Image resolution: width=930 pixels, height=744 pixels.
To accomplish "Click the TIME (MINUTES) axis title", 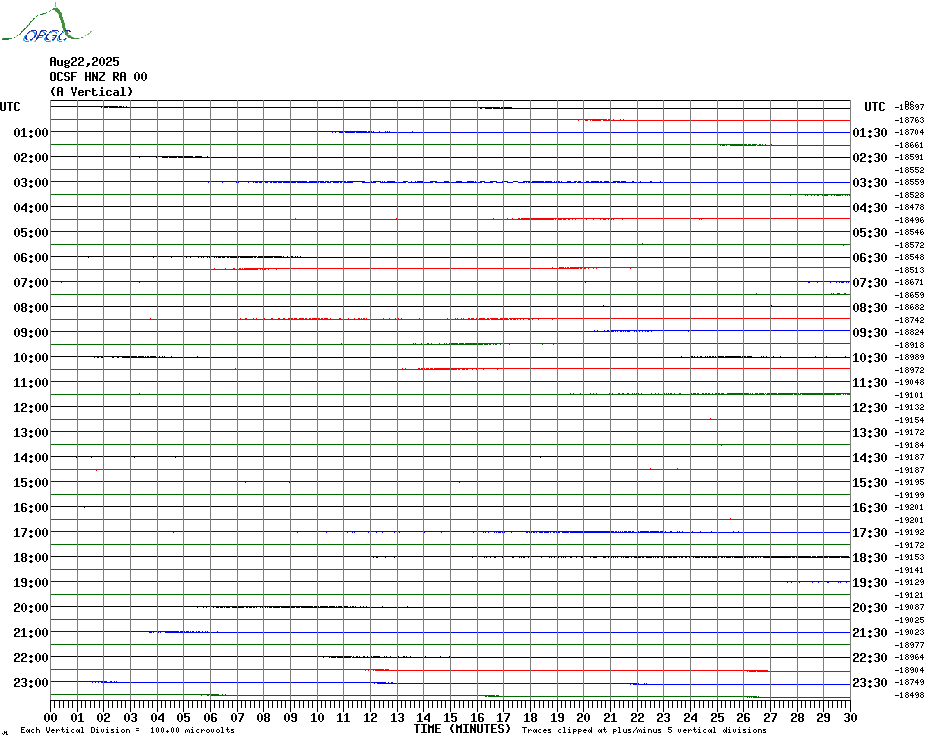I will tap(463, 729).
